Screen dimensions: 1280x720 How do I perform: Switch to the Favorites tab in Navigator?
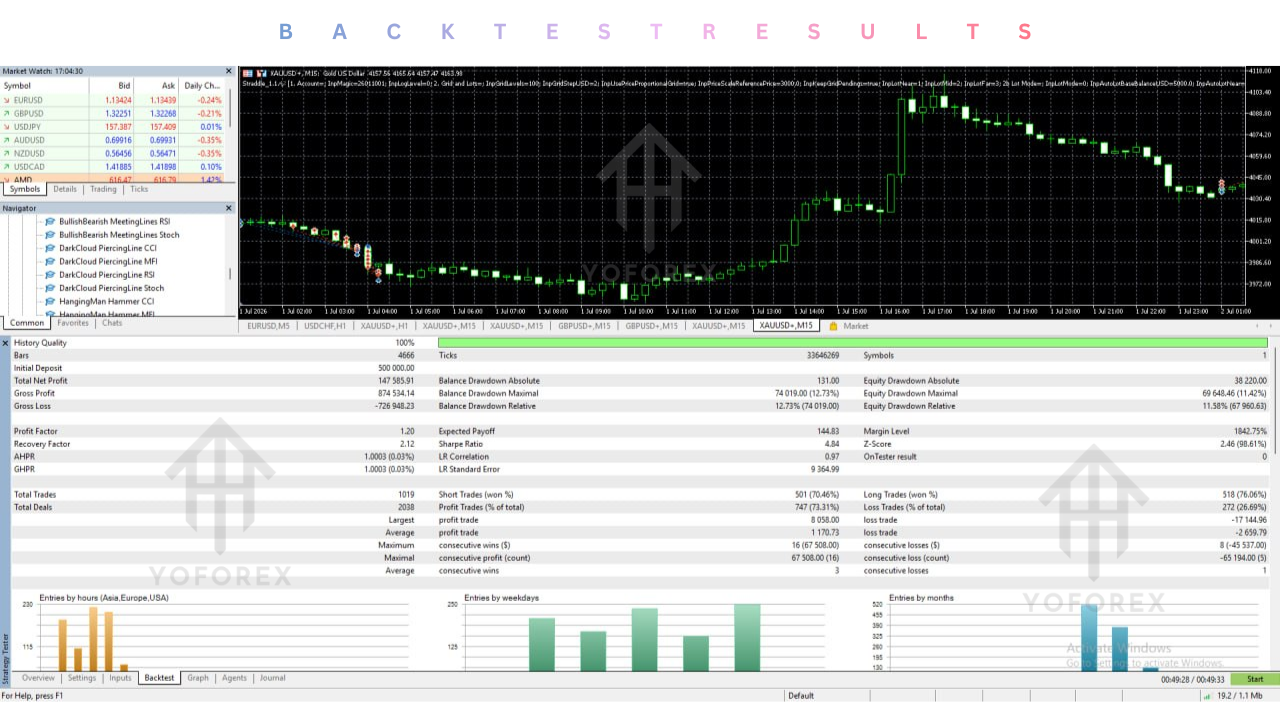pyautogui.click(x=73, y=323)
